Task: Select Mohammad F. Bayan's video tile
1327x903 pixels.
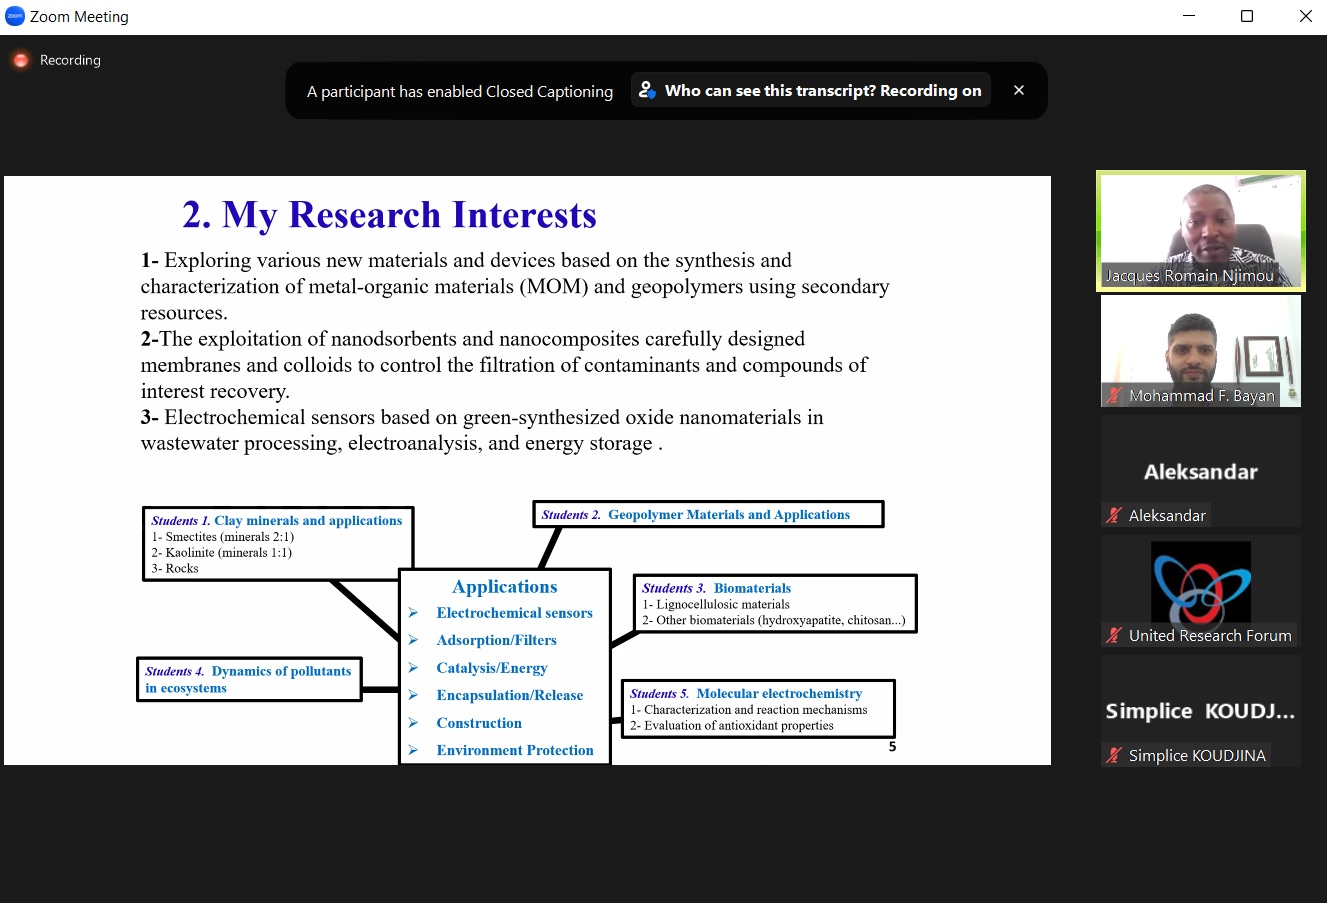Action: [1200, 345]
